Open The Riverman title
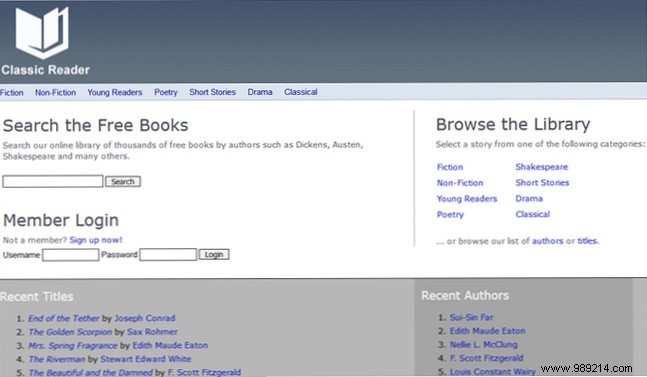The image size is (647, 377). (x=57, y=359)
